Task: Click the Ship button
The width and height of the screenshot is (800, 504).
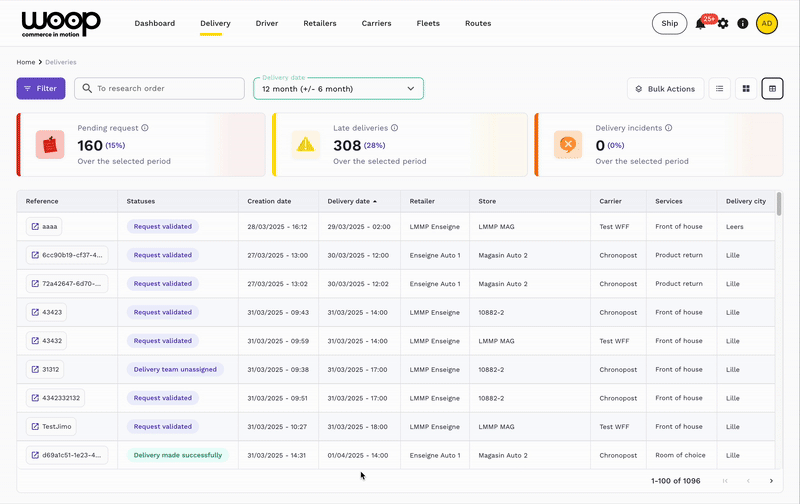Action: pos(669,23)
